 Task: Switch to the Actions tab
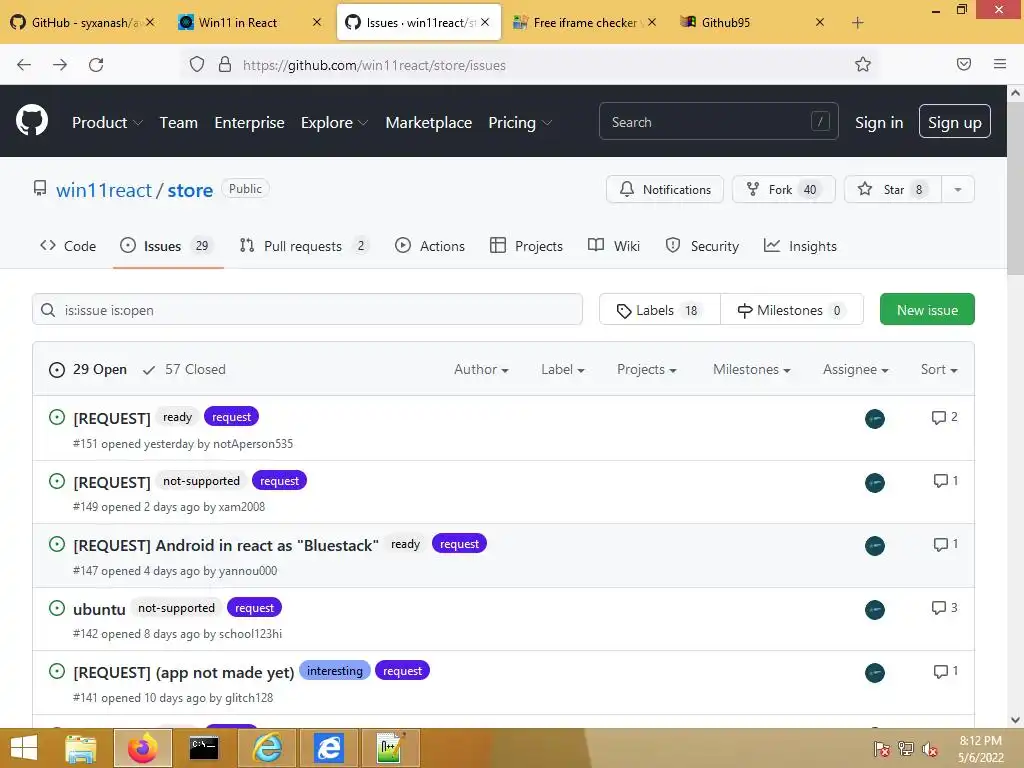click(x=430, y=246)
